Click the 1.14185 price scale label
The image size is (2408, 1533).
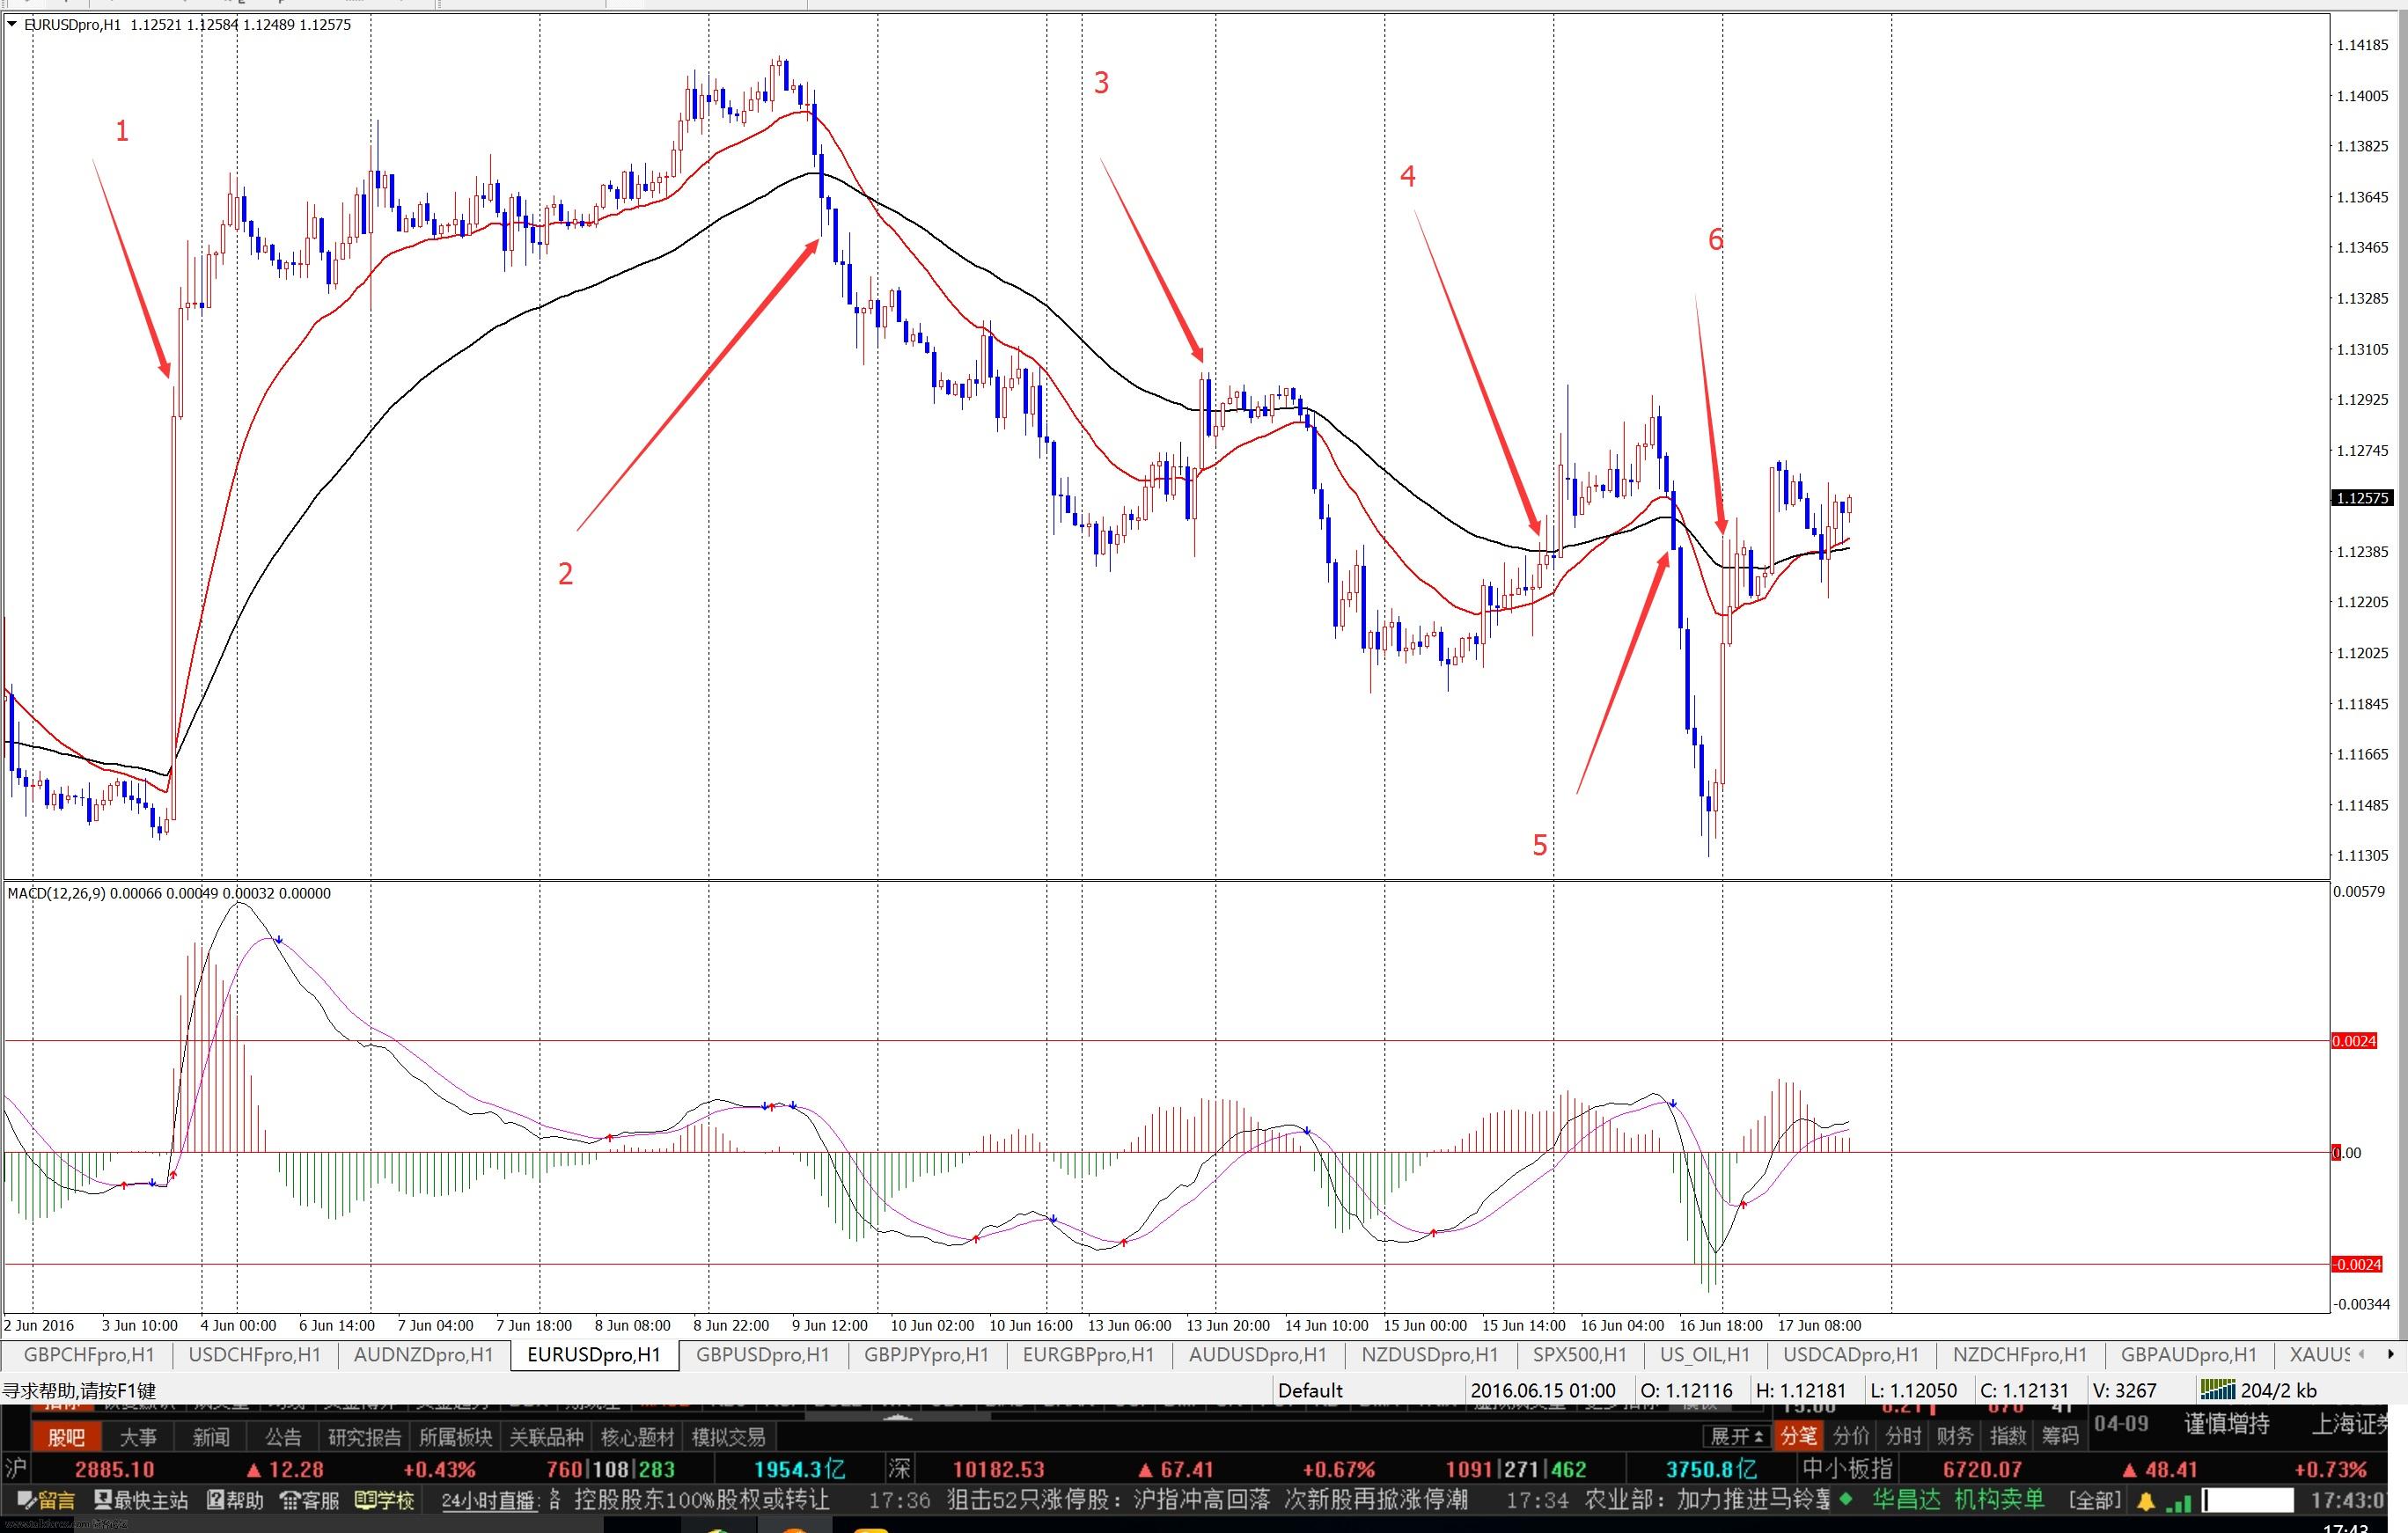tap(2362, 45)
